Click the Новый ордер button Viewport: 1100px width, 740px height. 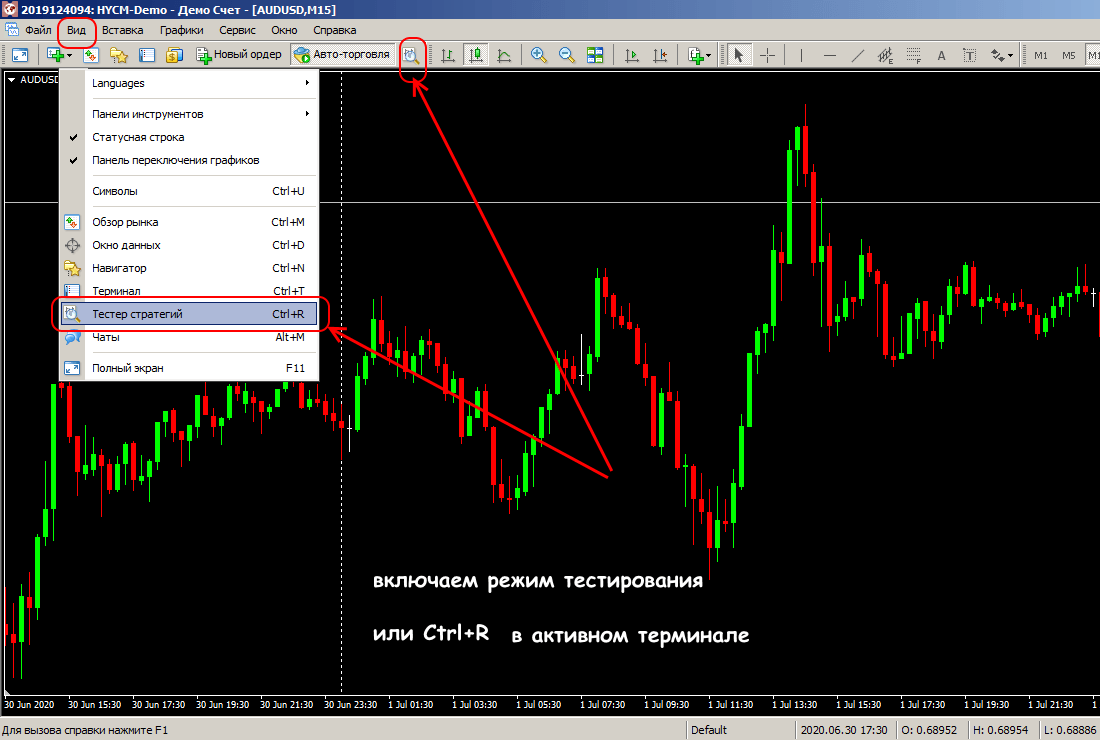coord(239,54)
